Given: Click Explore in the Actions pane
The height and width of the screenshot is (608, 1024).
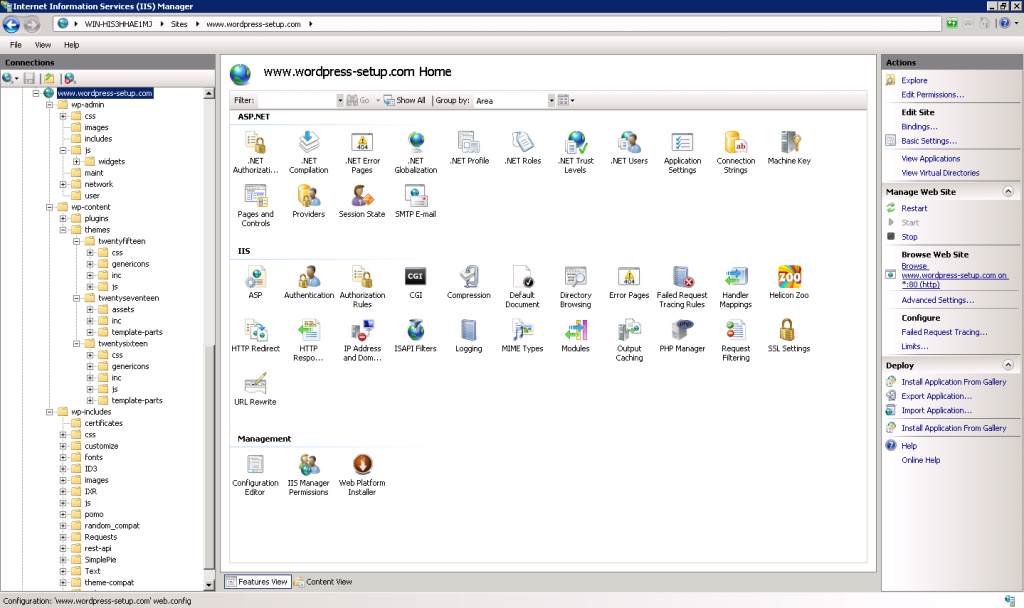Looking at the screenshot, I should tap(914, 80).
